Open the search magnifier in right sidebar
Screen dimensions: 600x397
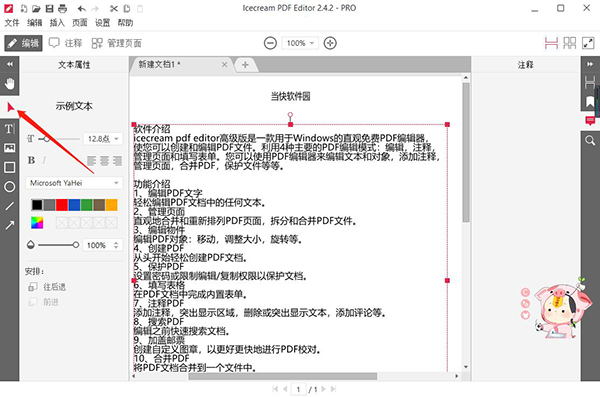pyautogui.click(x=590, y=141)
